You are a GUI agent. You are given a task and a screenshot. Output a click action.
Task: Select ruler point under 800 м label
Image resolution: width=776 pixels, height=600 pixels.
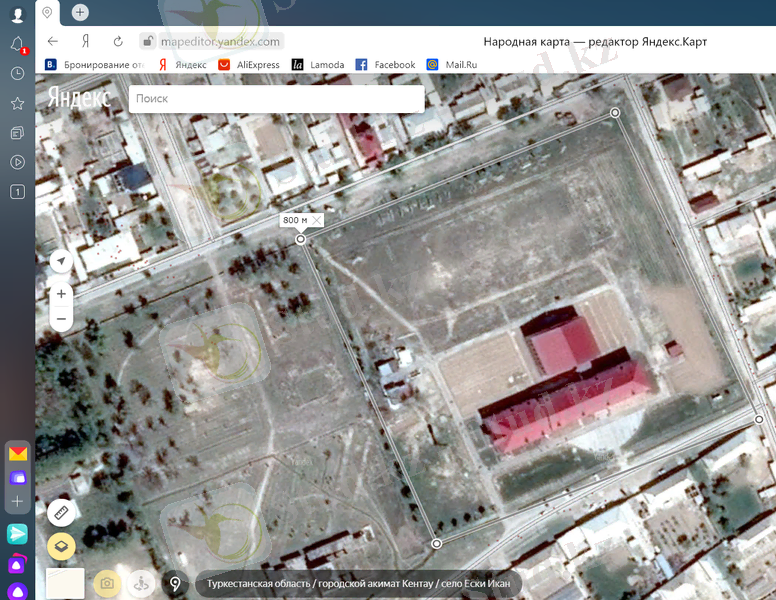pos(300,240)
